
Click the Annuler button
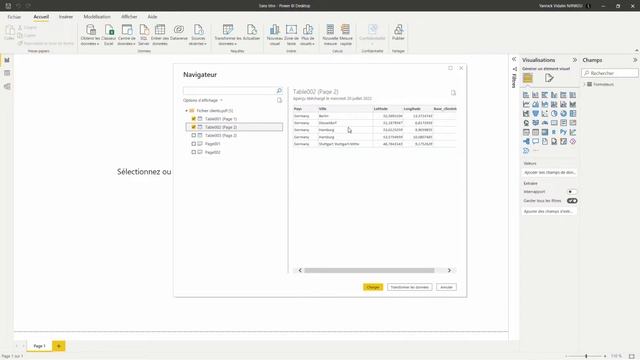click(446, 287)
